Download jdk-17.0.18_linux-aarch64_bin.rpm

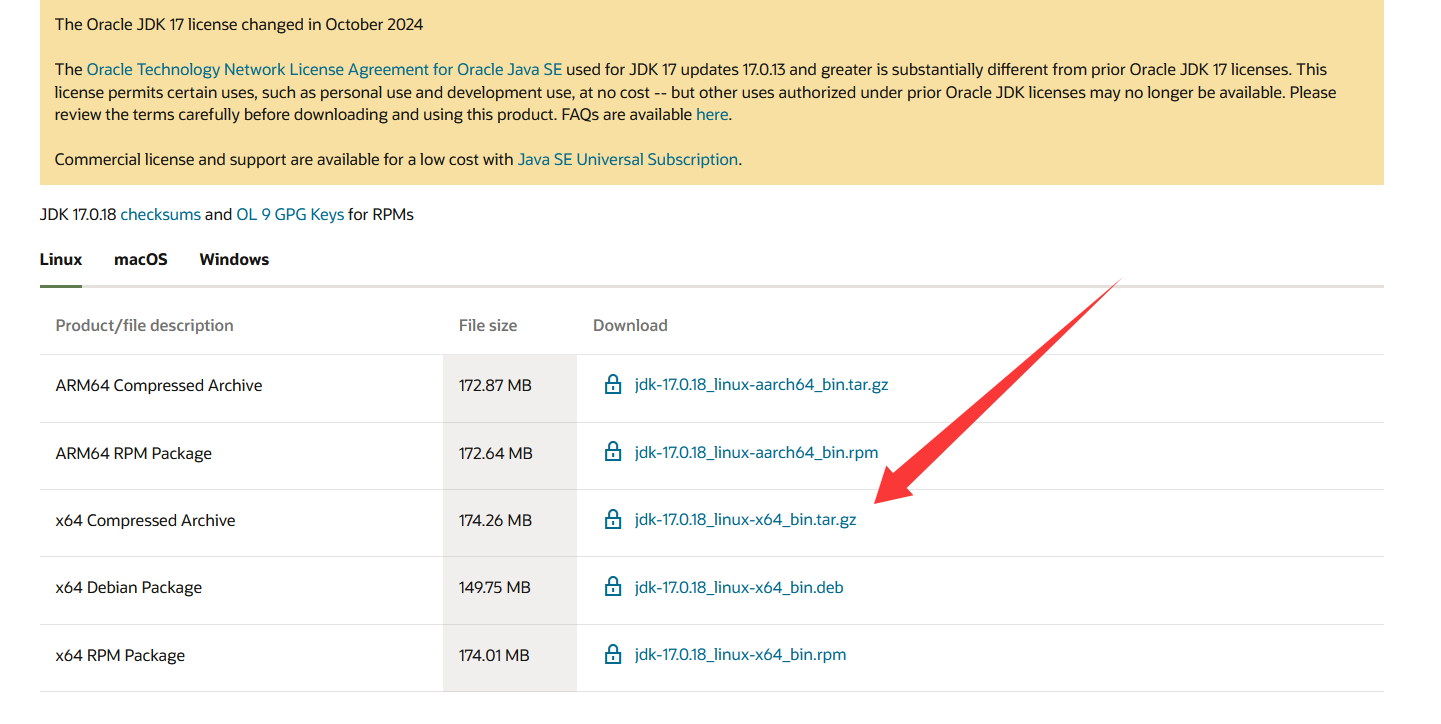[756, 453]
